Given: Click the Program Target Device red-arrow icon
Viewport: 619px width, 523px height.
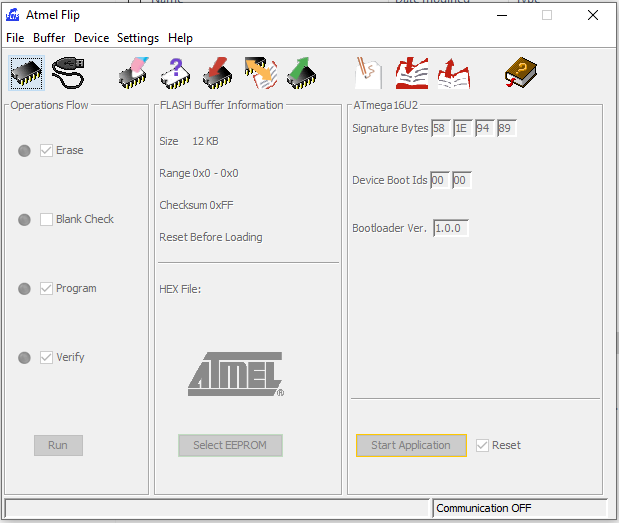Looking at the screenshot, I should coord(218,73).
